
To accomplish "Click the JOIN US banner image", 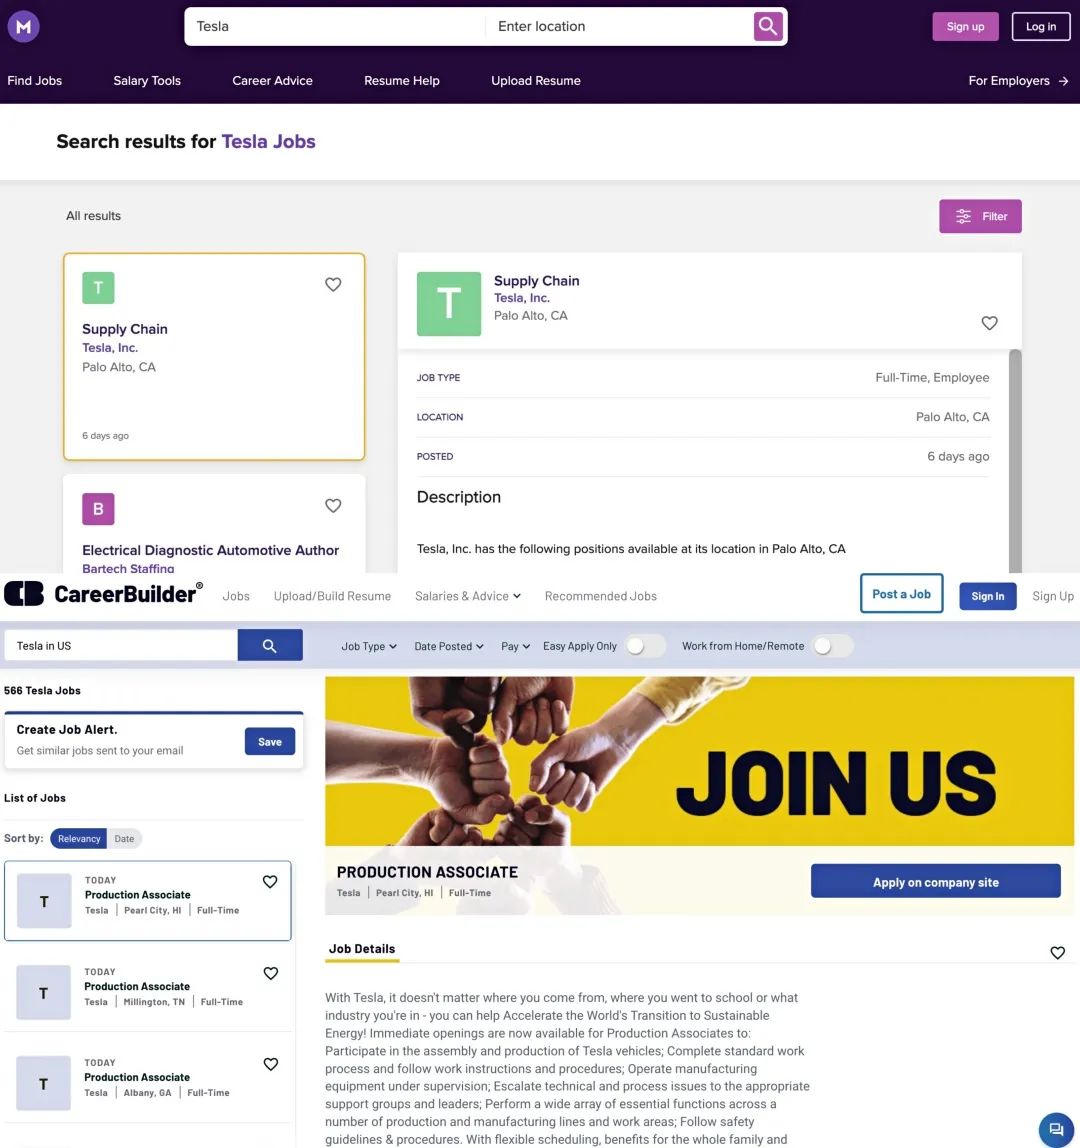I will click(x=699, y=761).
